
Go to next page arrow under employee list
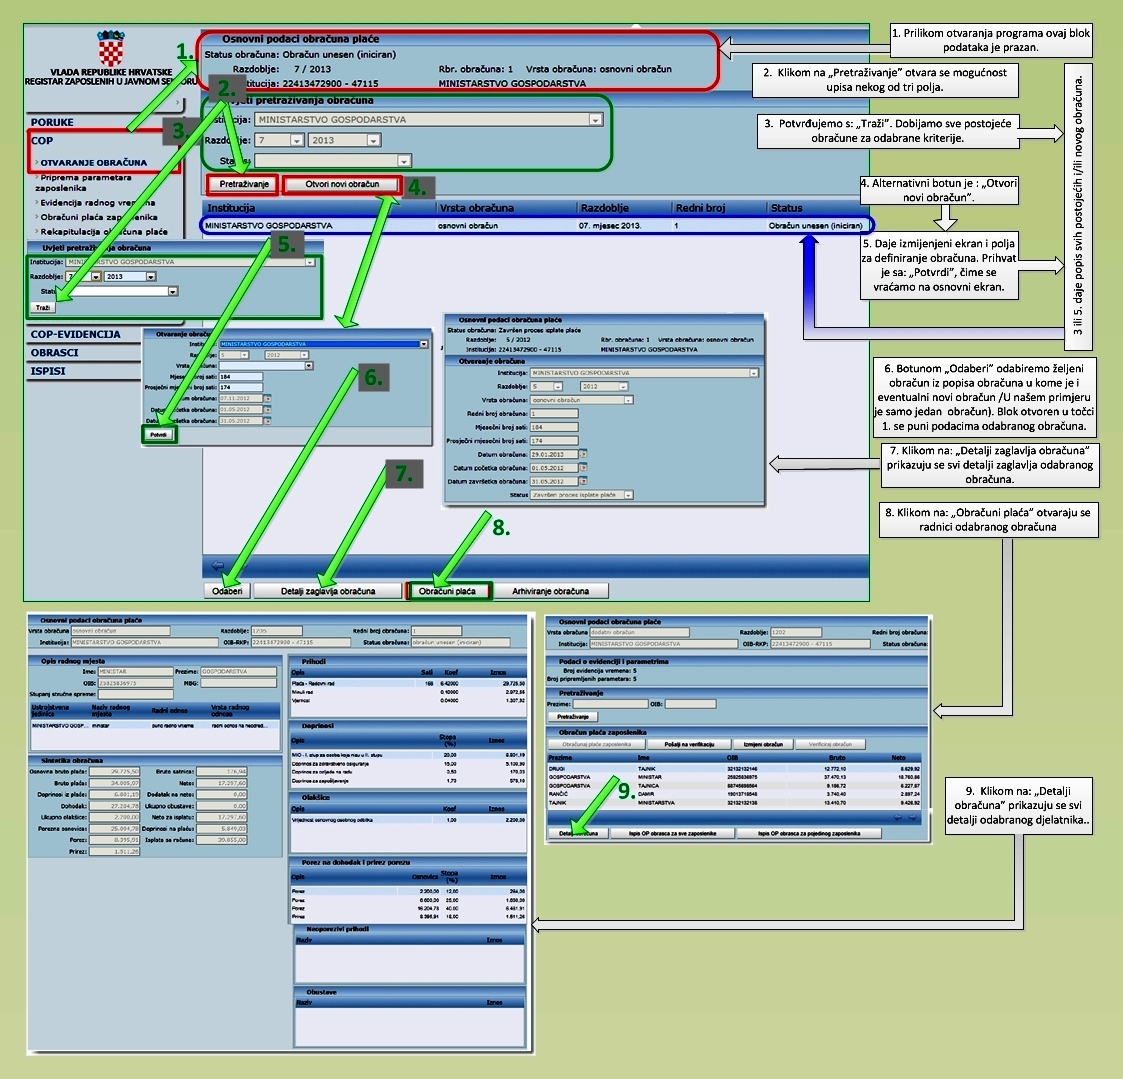coord(912,818)
